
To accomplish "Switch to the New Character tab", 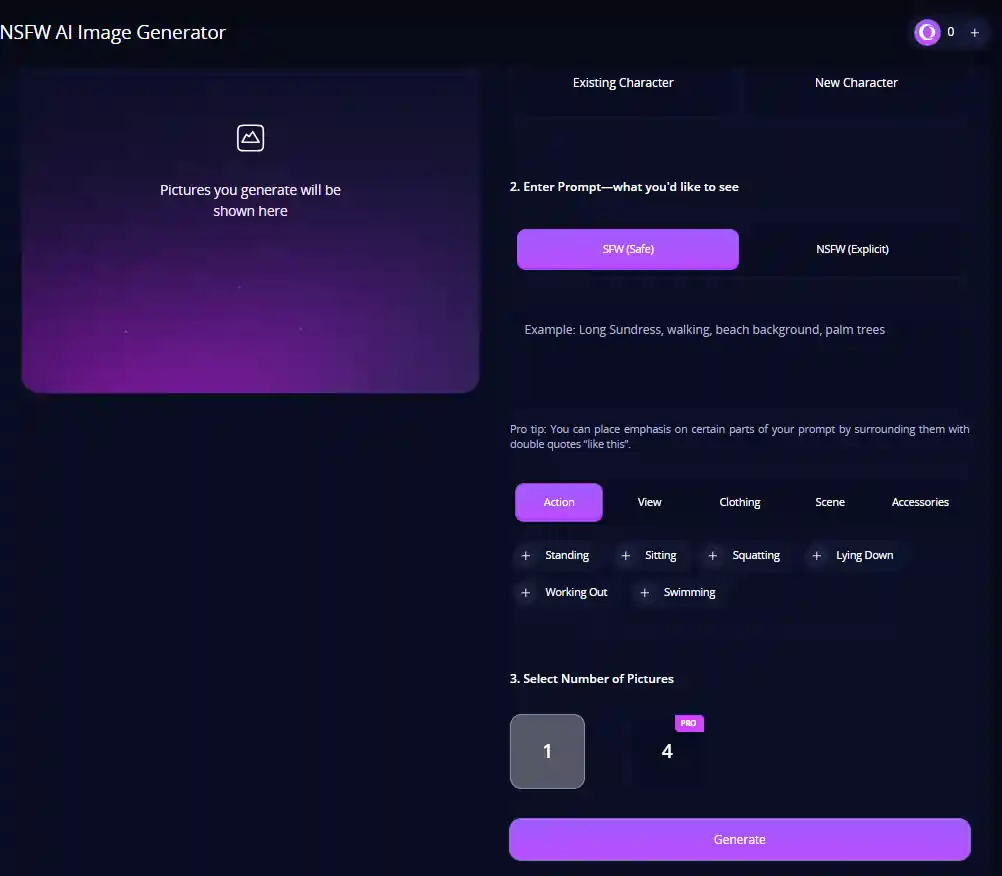I will 856,82.
